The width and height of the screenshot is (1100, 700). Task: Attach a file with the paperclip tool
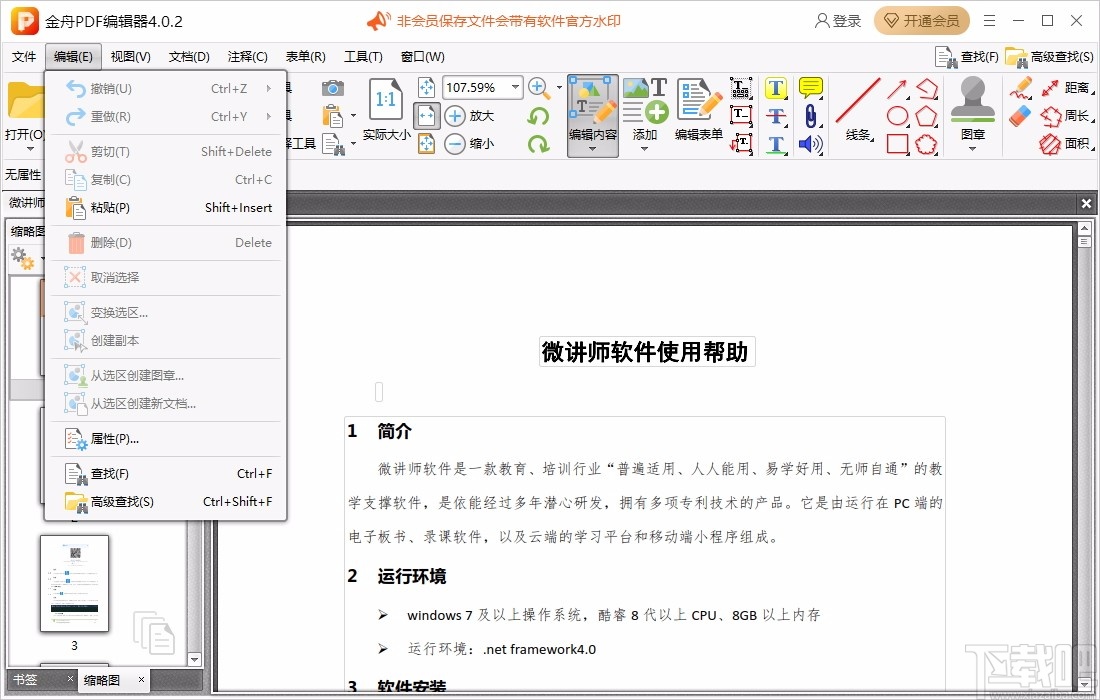click(810, 118)
